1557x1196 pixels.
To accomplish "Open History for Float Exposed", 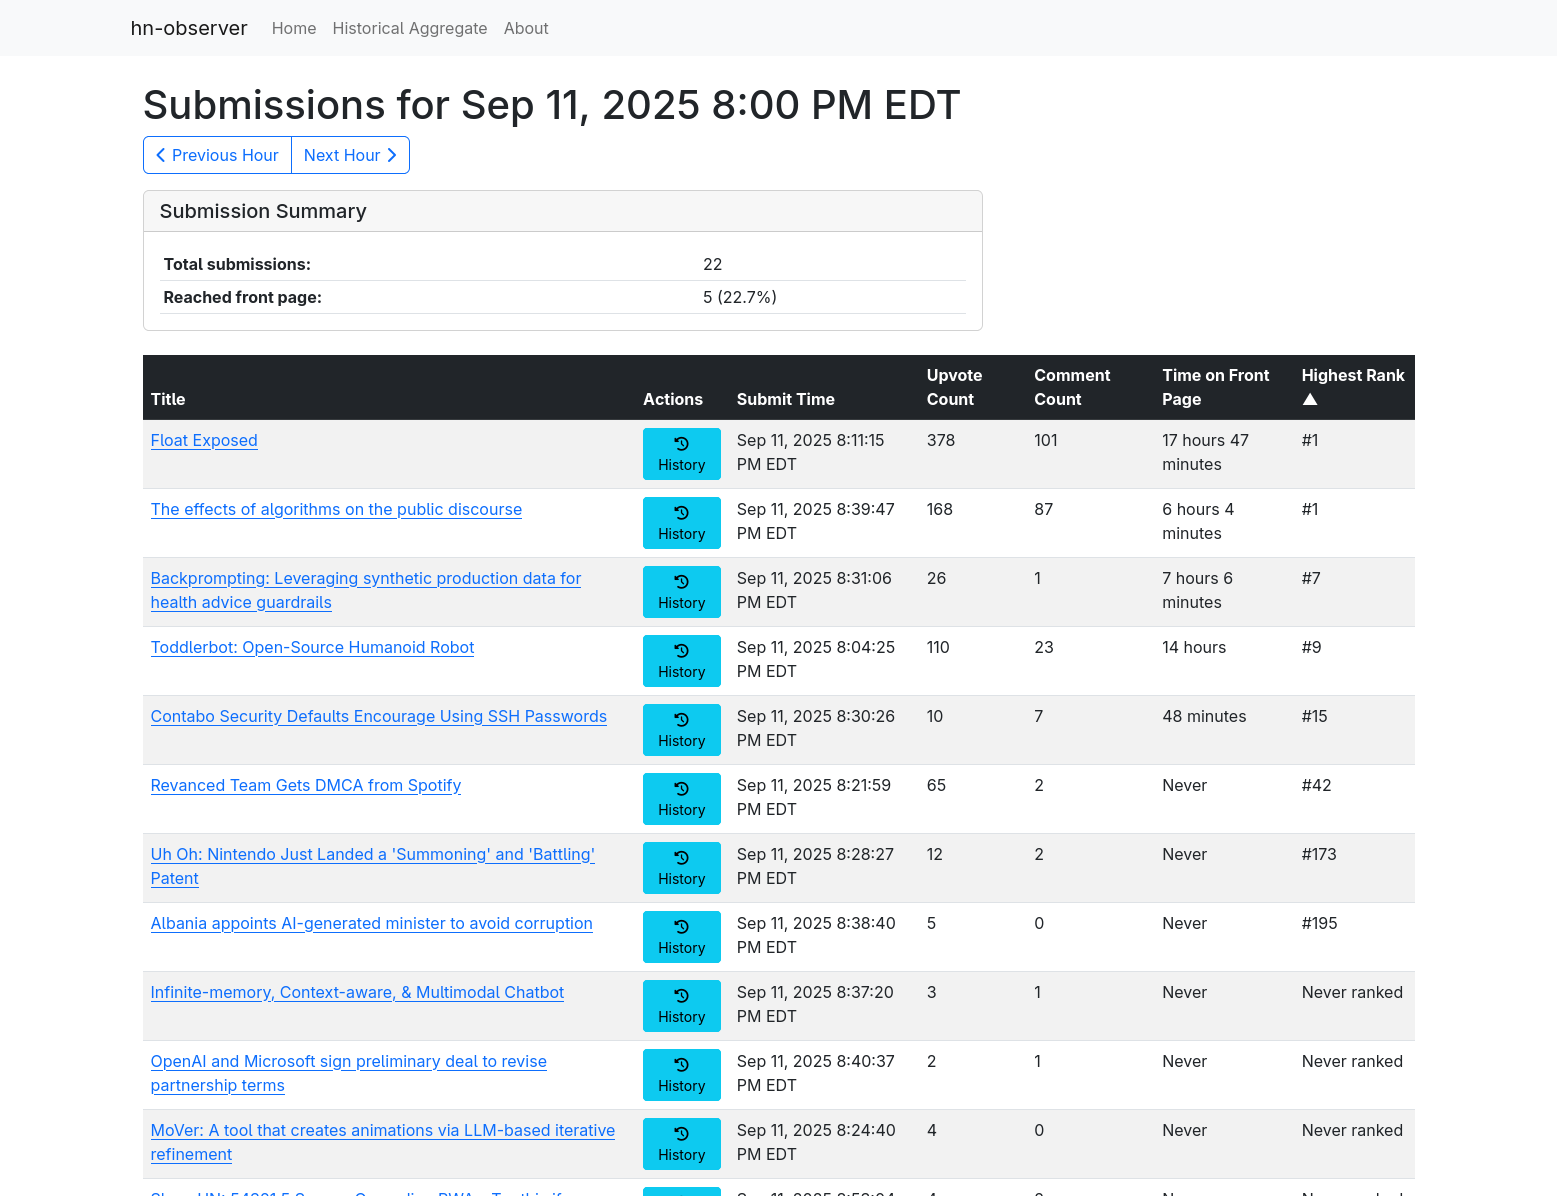I will click(x=681, y=454).
